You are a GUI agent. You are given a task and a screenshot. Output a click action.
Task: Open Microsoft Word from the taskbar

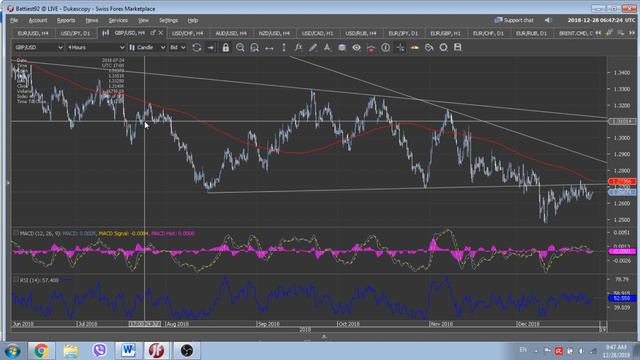[x=128, y=351]
